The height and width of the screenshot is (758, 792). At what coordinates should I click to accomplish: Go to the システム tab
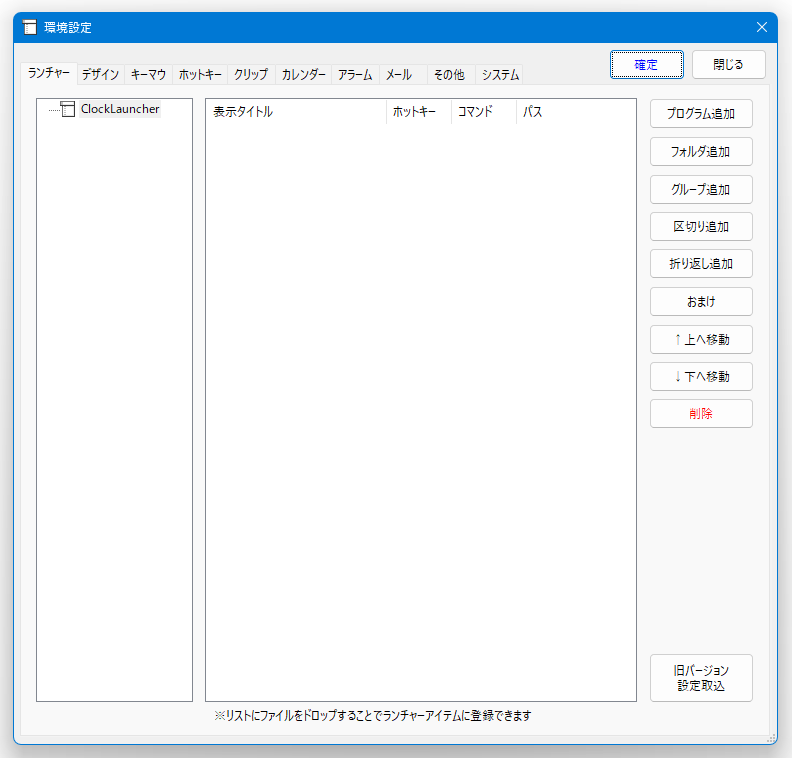coord(500,75)
